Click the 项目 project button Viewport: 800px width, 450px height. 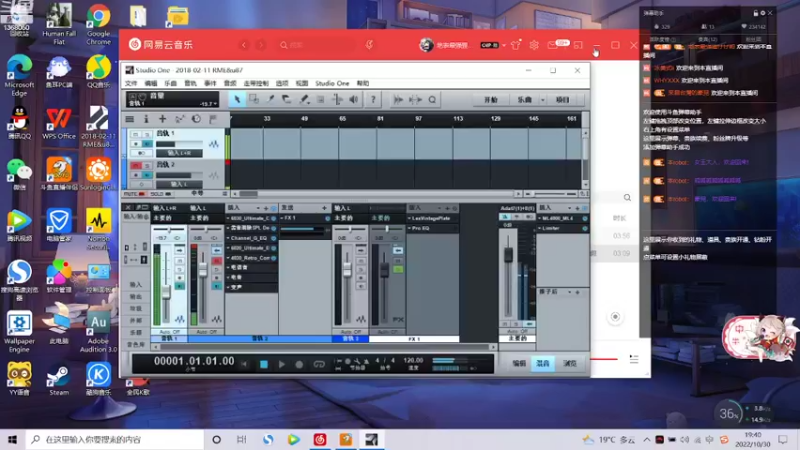click(x=562, y=100)
